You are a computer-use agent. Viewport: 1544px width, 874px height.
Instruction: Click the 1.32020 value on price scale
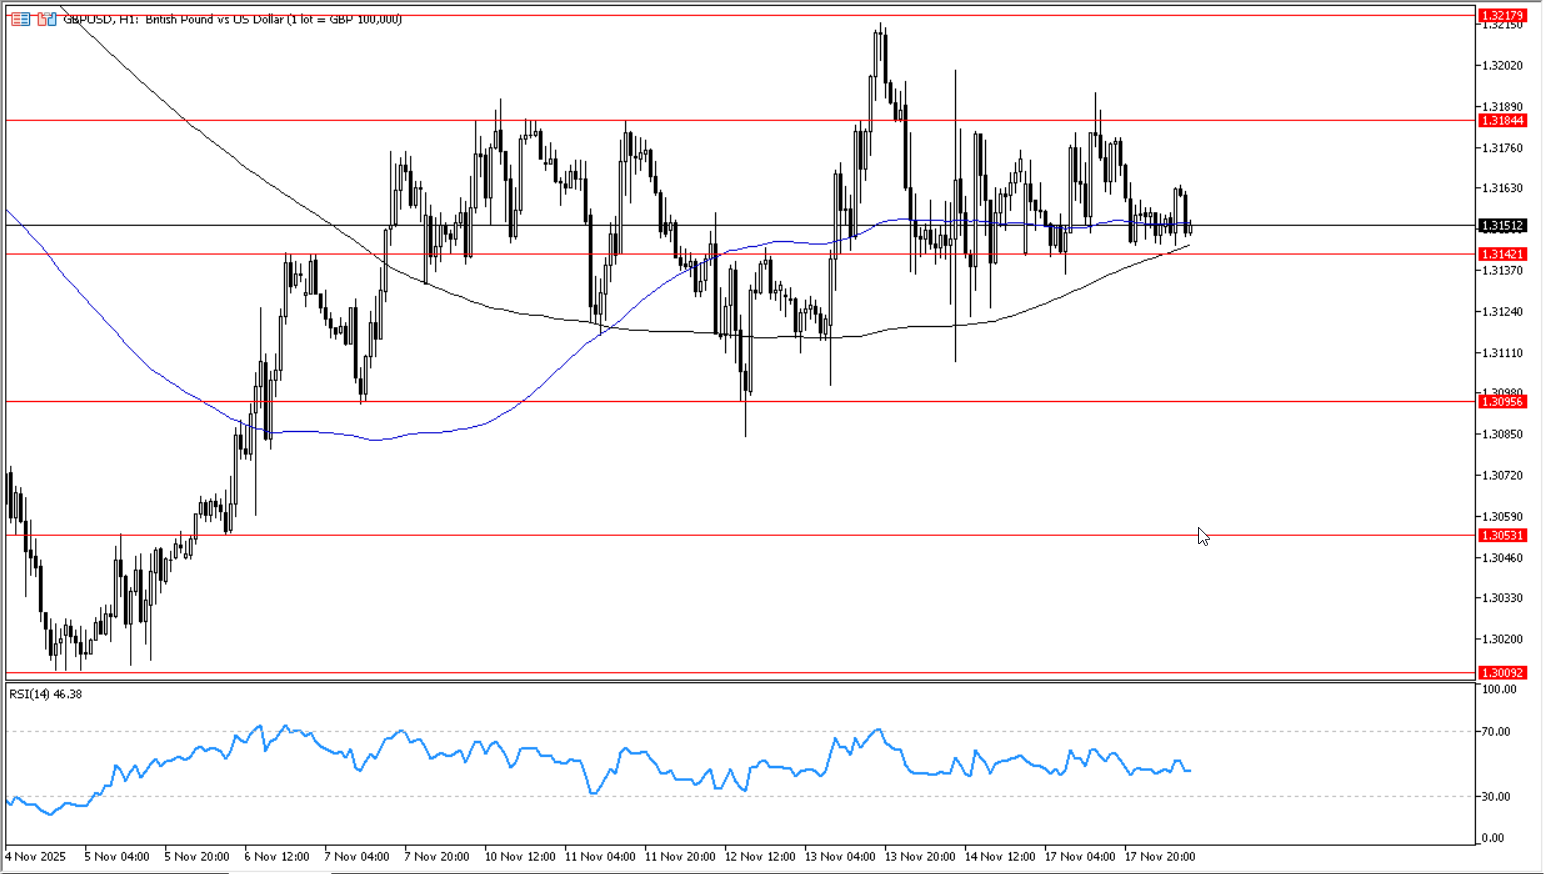[x=1501, y=66]
